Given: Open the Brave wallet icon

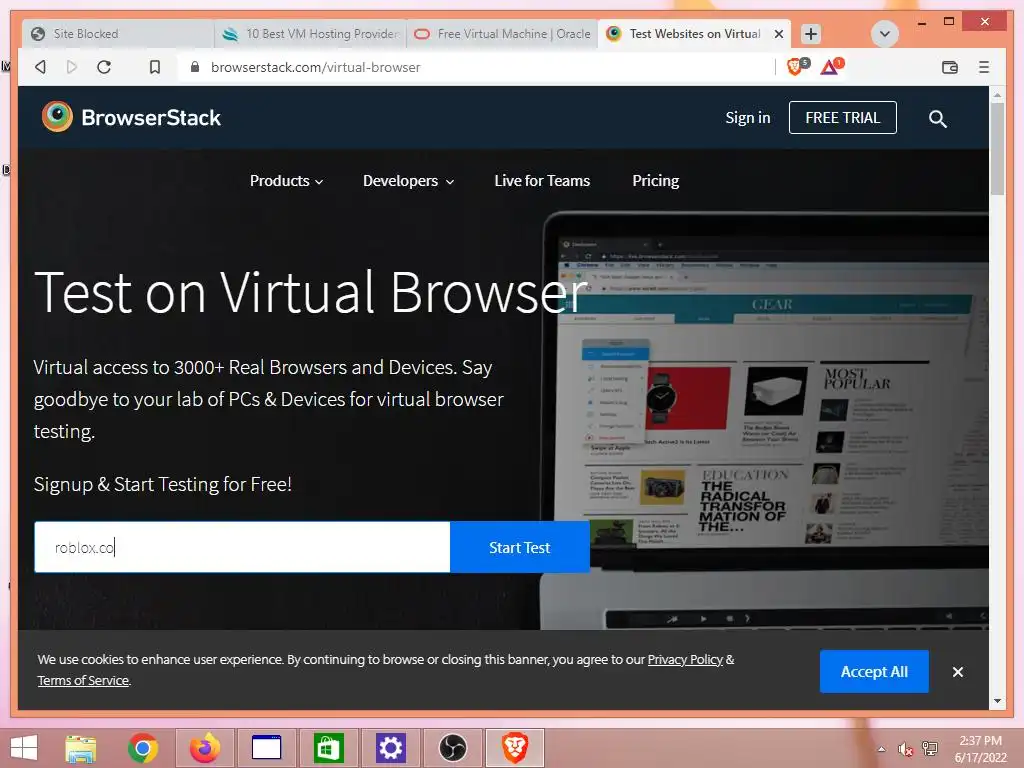Looking at the screenshot, I should point(950,67).
